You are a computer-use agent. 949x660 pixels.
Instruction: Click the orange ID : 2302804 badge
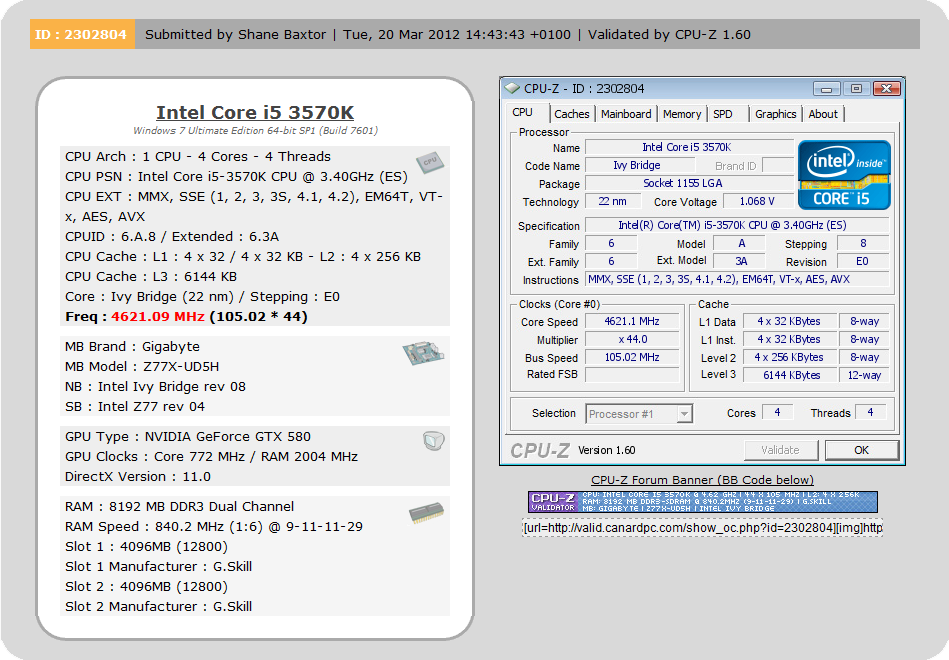click(x=82, y=35)
